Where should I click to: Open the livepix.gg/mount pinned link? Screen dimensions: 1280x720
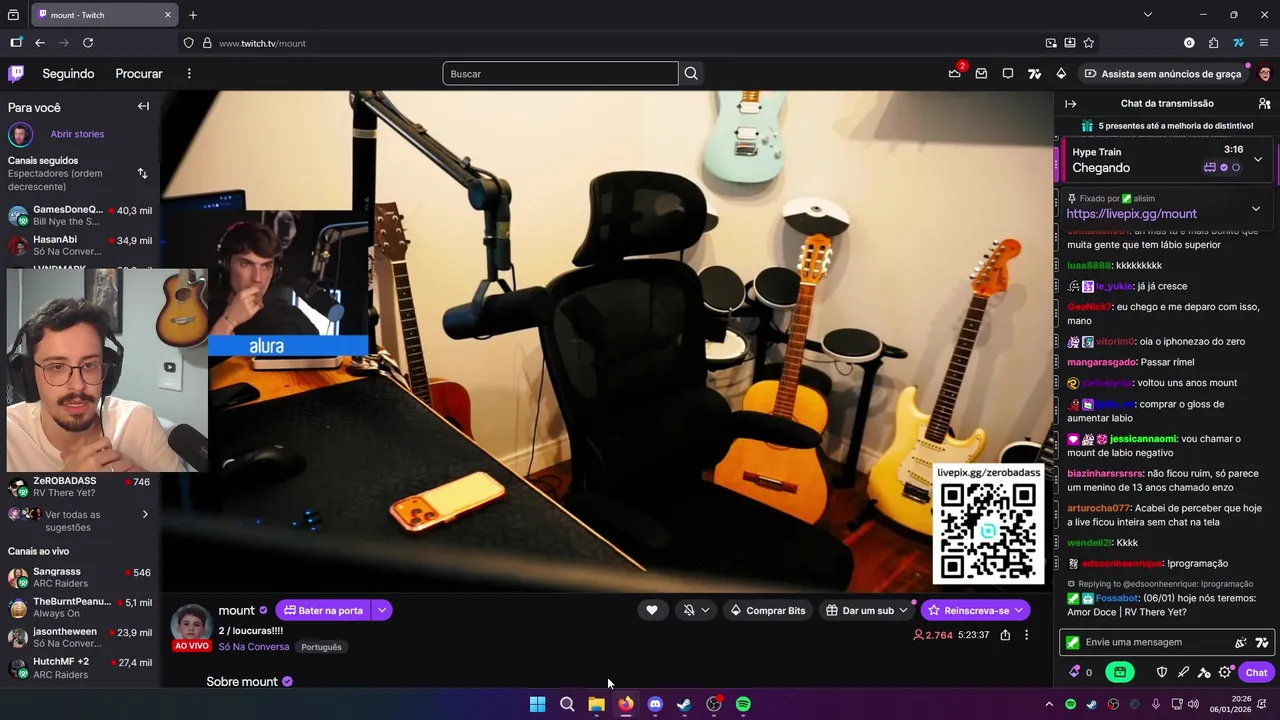pyautogui.click(x=1131, y=214)
